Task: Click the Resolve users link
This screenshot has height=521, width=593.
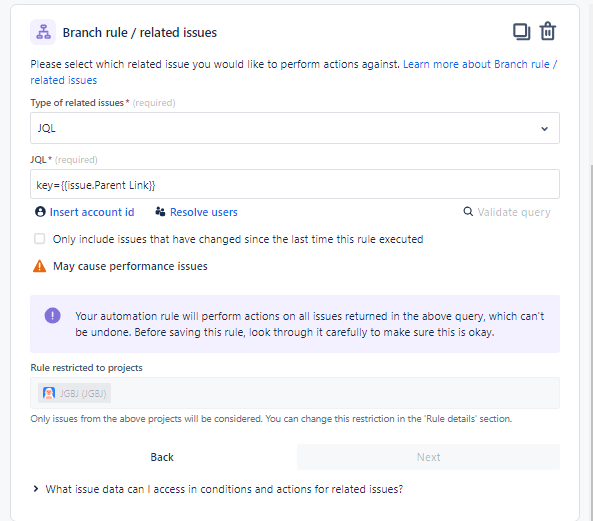Action: coord(204,212)
